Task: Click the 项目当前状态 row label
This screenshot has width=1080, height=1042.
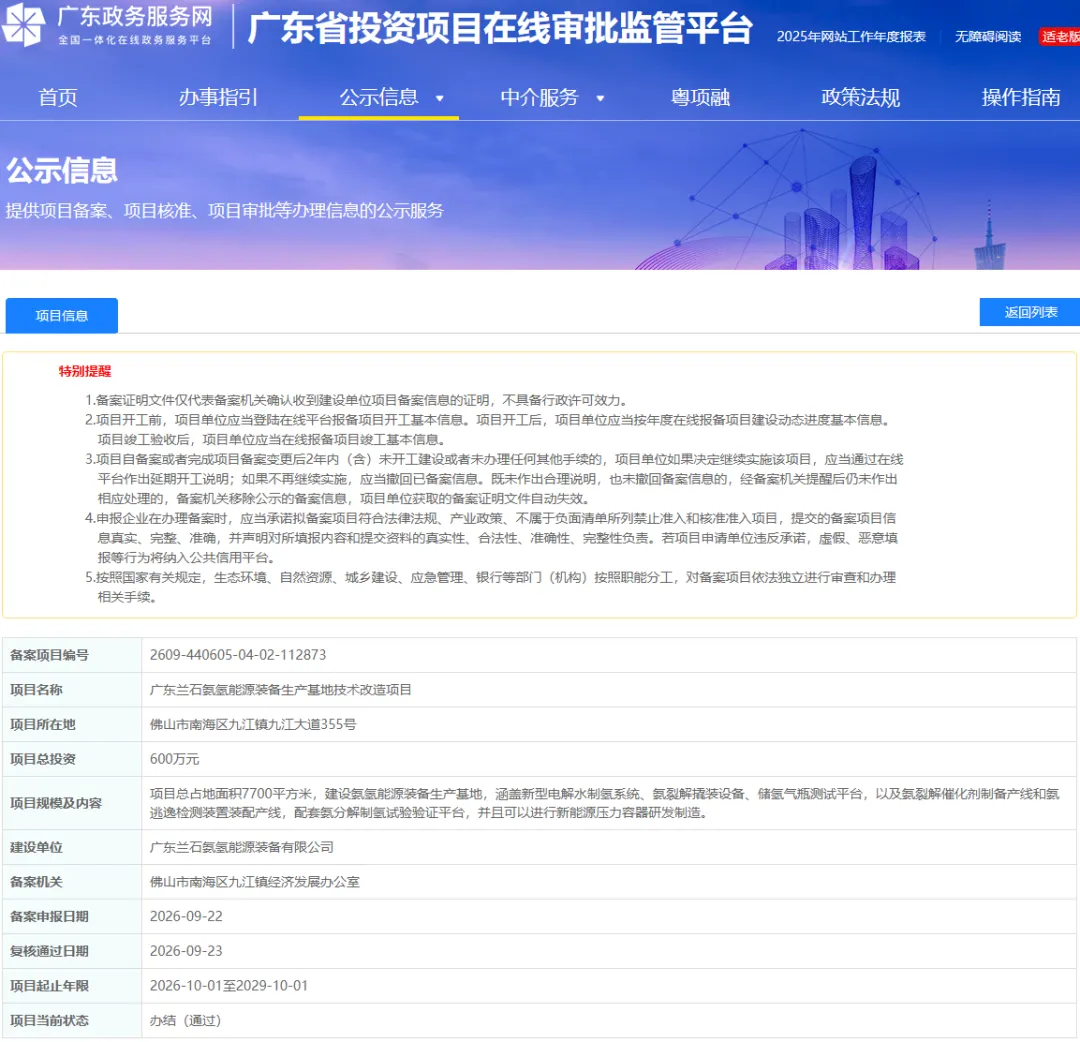Action: pos(50,1020)
